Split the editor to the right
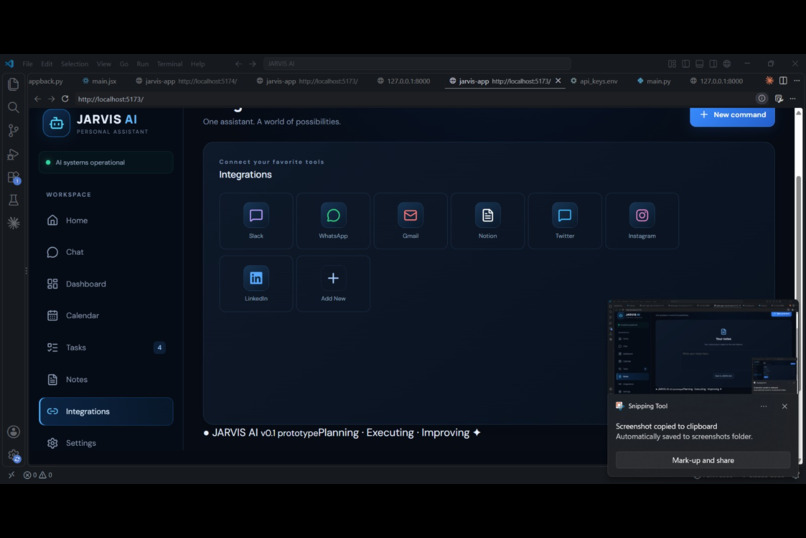 (783, 81)
